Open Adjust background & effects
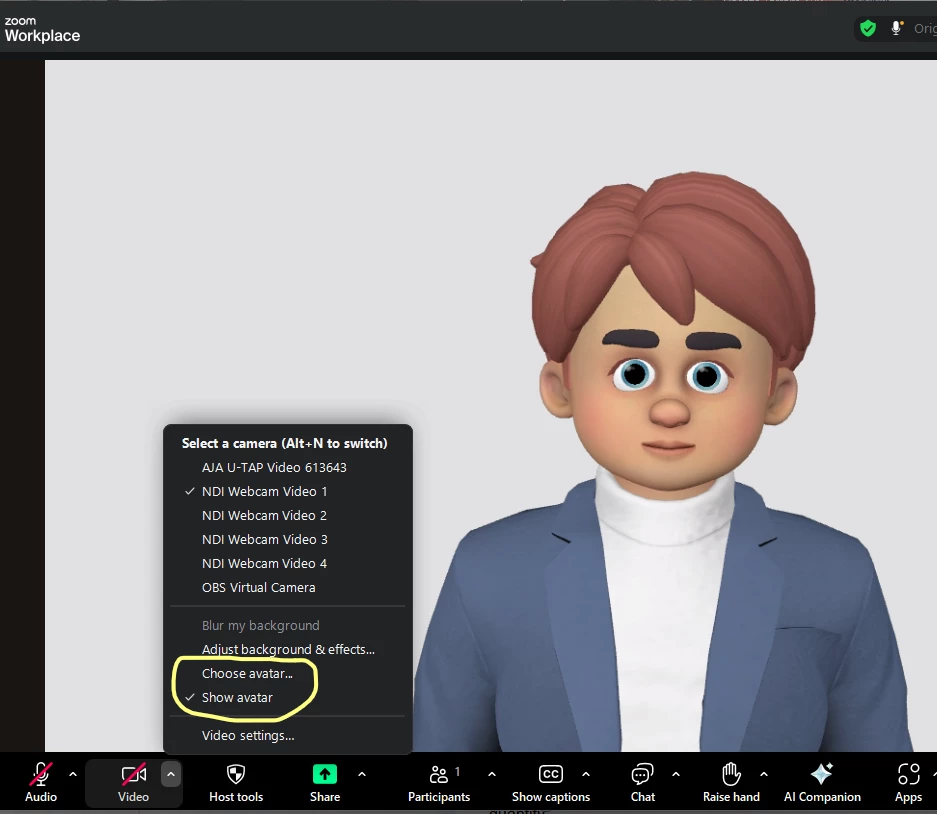This screenshot has height=814, width=937. point(287,650)
